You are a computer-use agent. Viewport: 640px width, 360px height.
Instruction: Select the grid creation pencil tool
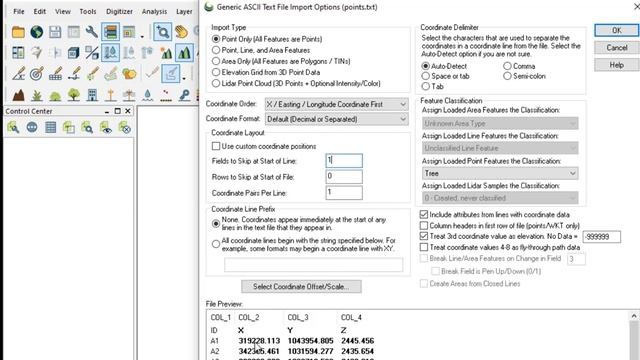tap(55, 74)
